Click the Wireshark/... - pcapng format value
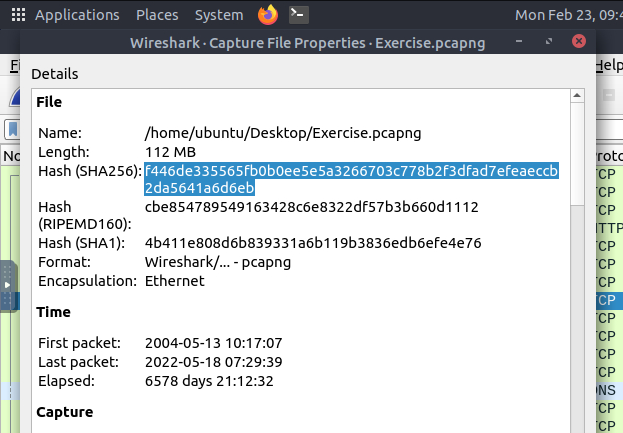This screenshot has height=433, width=623. tap(218, 262)
